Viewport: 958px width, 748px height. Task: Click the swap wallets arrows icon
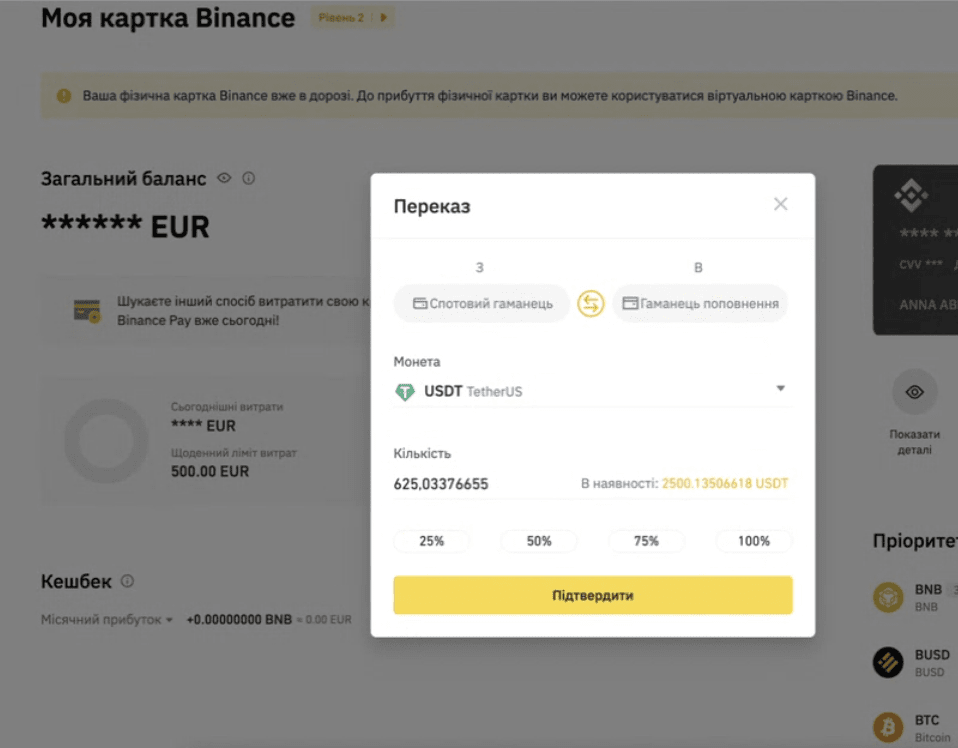point(591,303)
